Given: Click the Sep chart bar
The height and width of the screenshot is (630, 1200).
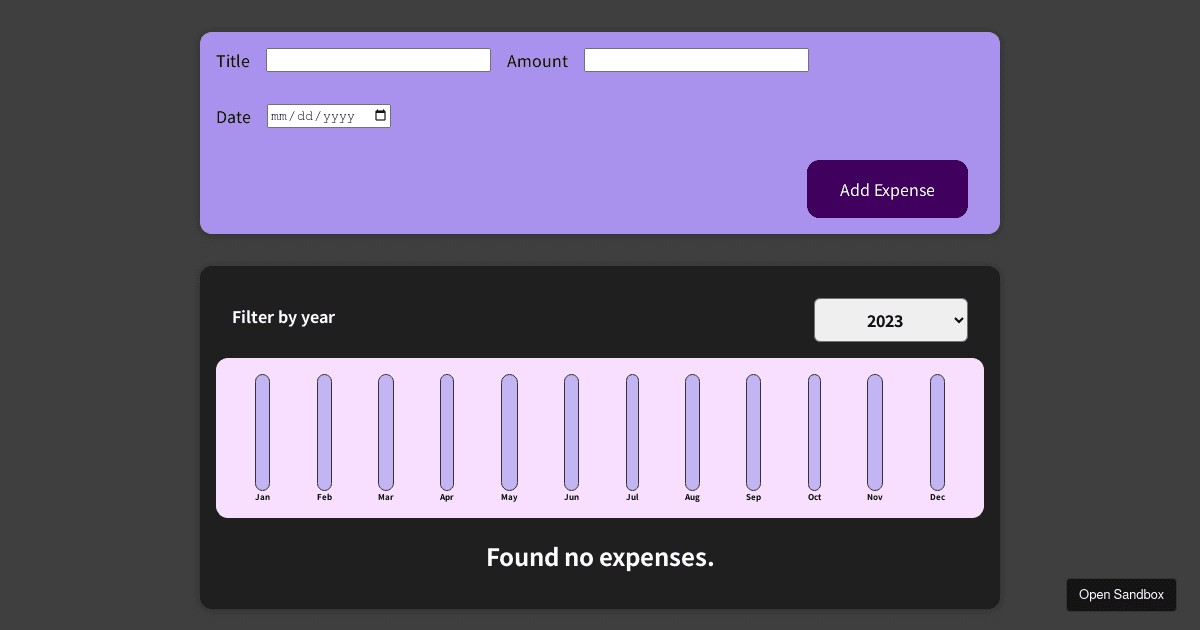Looking at the screenshot, I should coord(753,432).
